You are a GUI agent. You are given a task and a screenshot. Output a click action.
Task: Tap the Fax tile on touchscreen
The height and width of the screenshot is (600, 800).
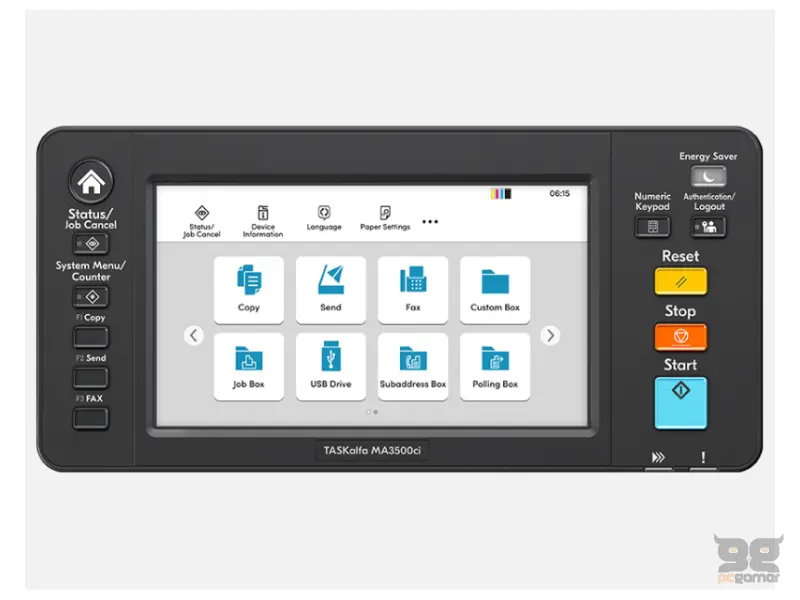pyautogui.click(x=413, y=290)
